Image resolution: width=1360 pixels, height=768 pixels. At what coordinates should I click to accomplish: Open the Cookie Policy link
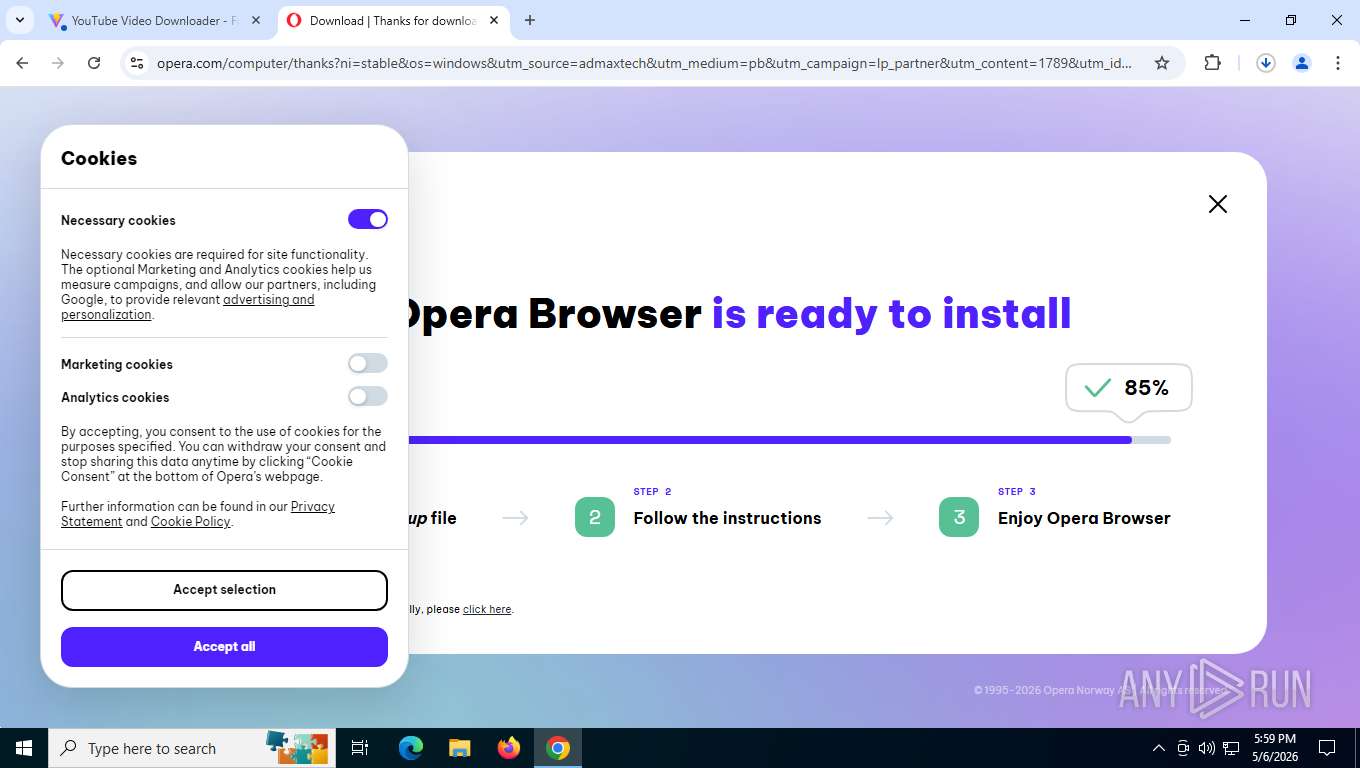coord(191,522)
